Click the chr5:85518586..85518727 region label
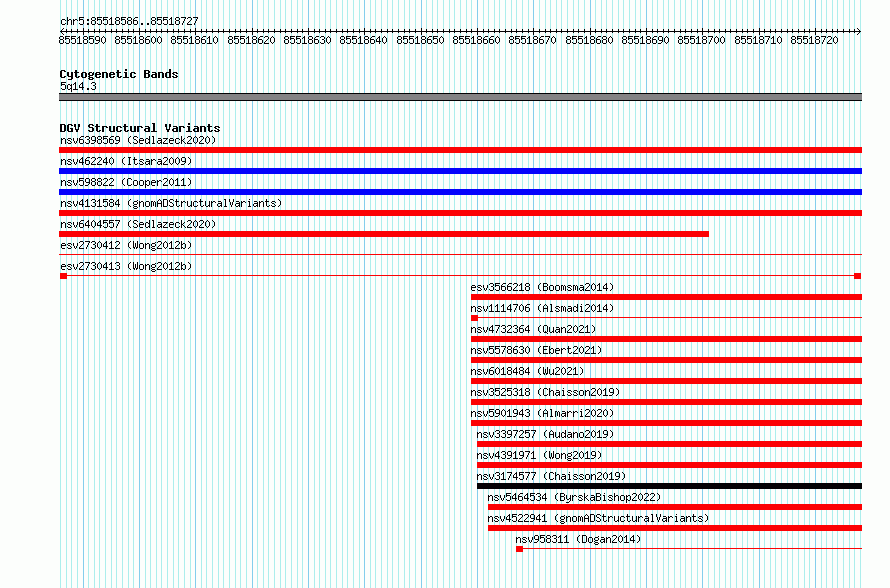Image resolution: width=890 pixels, height=588 pixels. (129, 21)
